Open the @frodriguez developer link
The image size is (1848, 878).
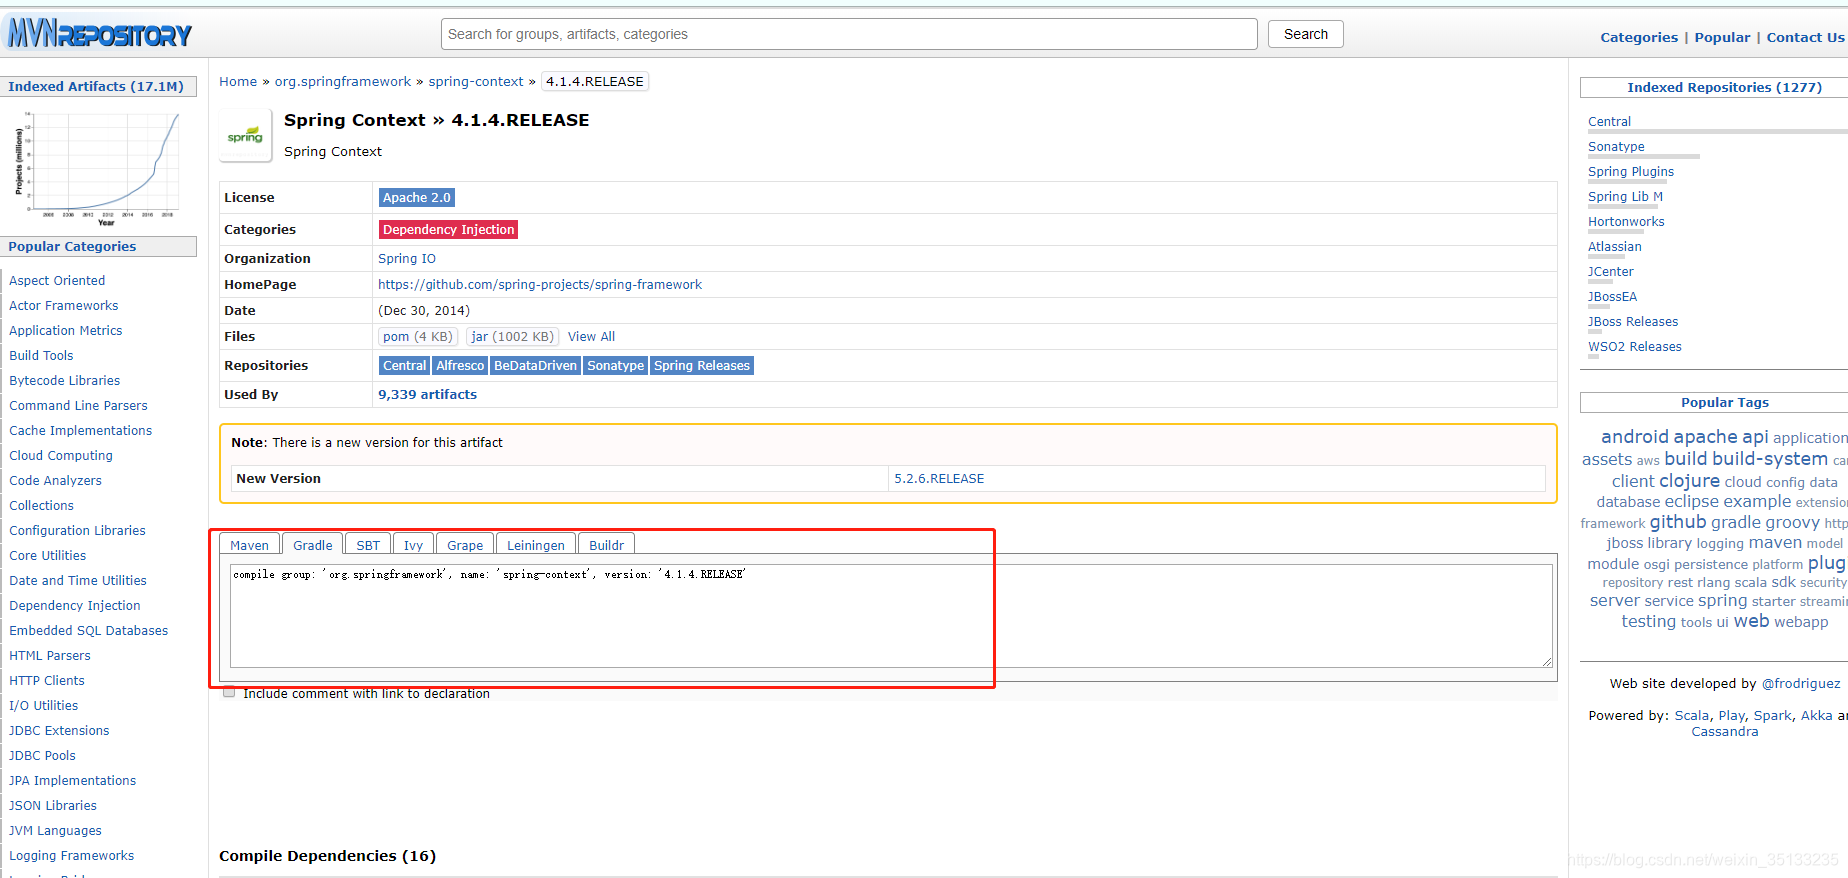click(x=1801, y=684)
